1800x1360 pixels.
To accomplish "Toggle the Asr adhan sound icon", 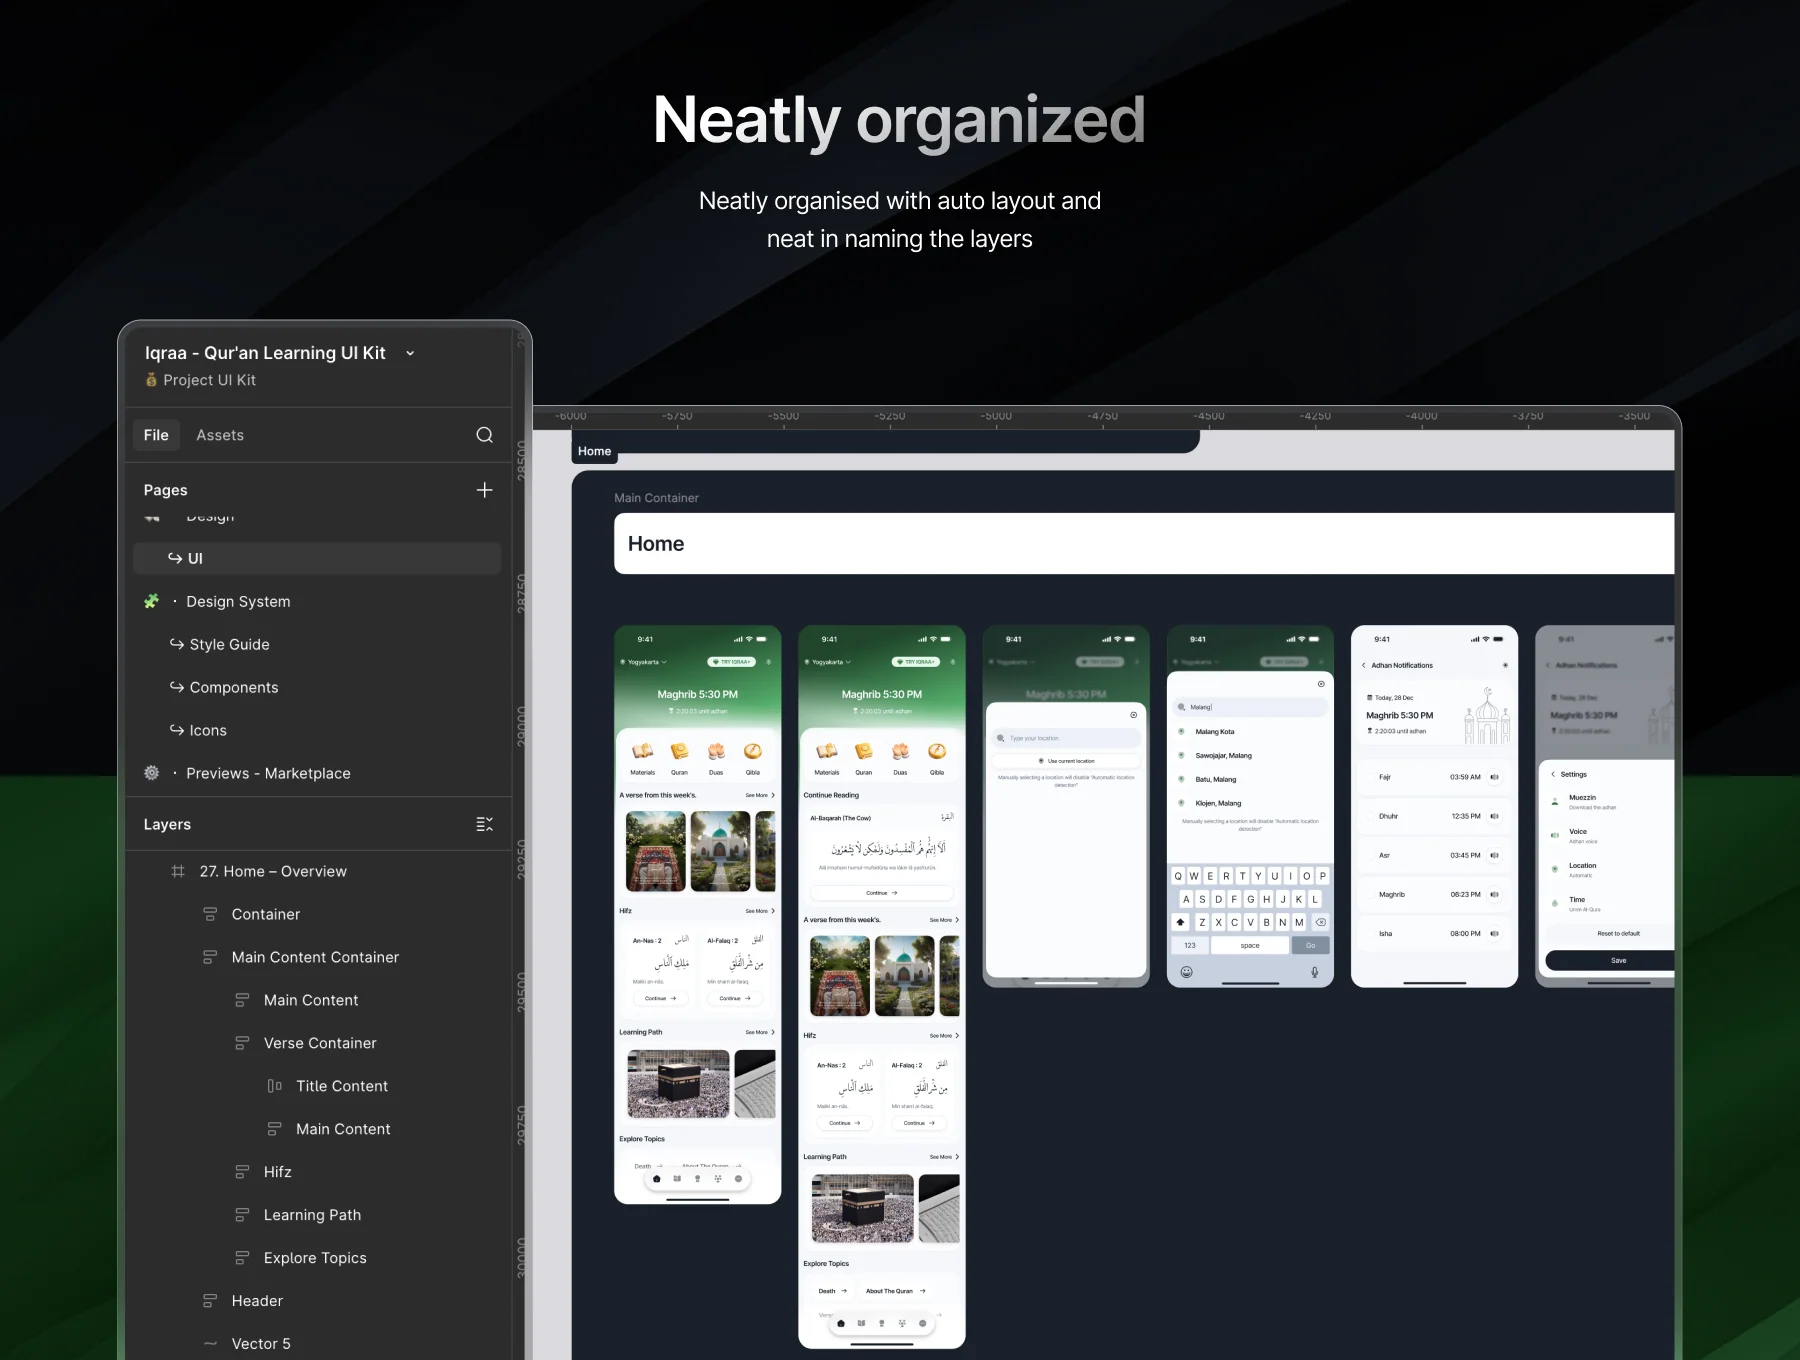I will 1494,855.
